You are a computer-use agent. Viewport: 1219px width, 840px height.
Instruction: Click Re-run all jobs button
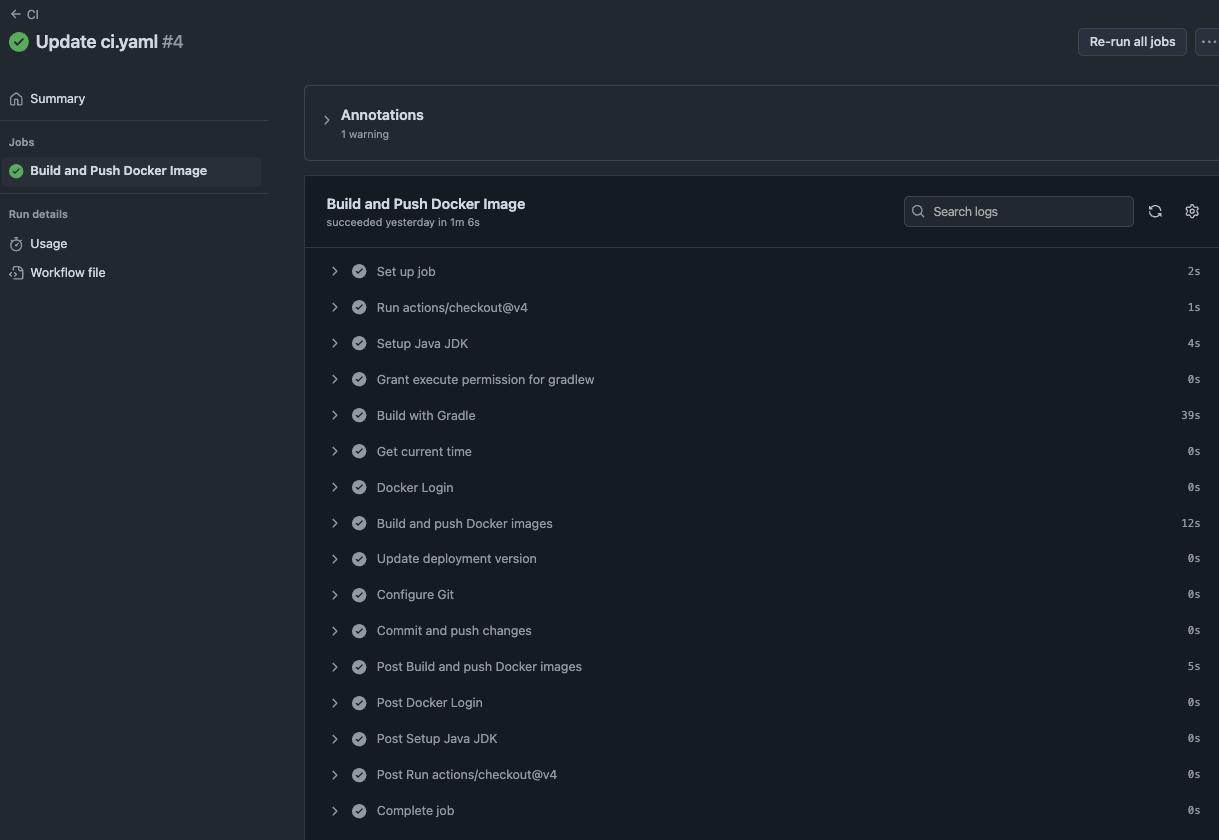click(x=1132, y=42)
